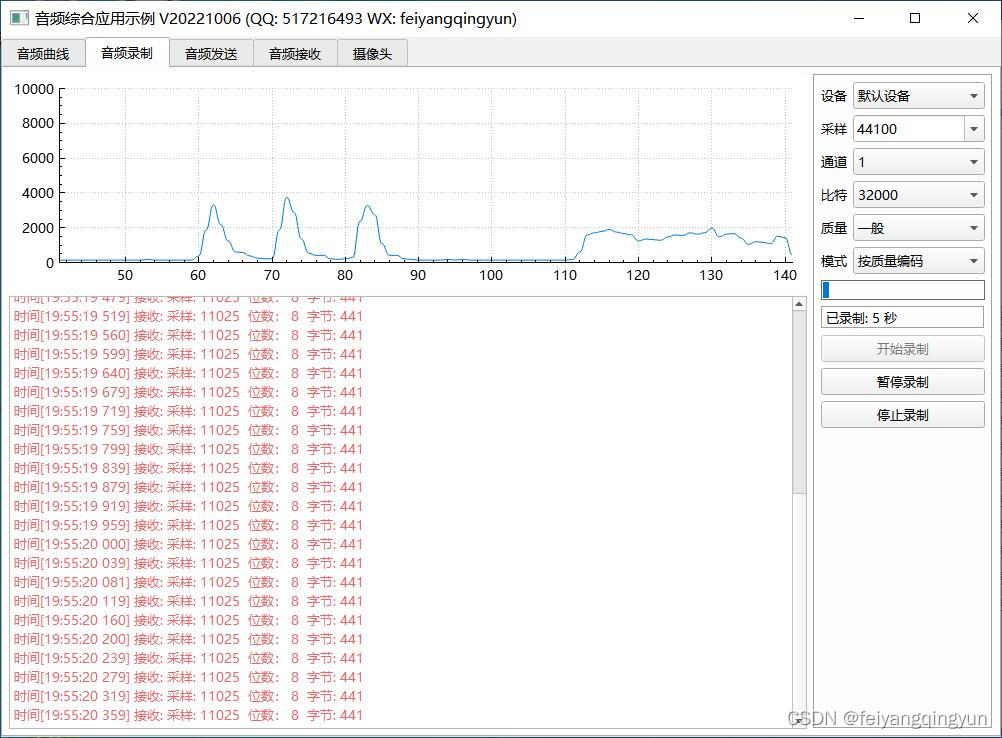Click the application icon in title bar

[19, 18]
